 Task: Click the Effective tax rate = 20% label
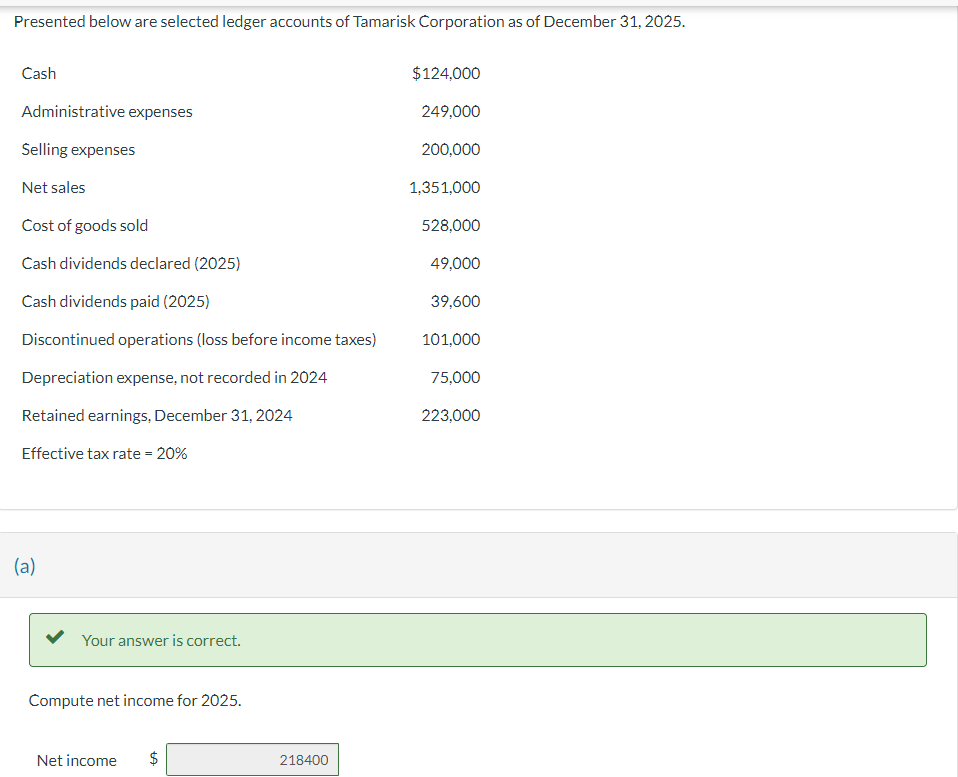coord(104,453)
